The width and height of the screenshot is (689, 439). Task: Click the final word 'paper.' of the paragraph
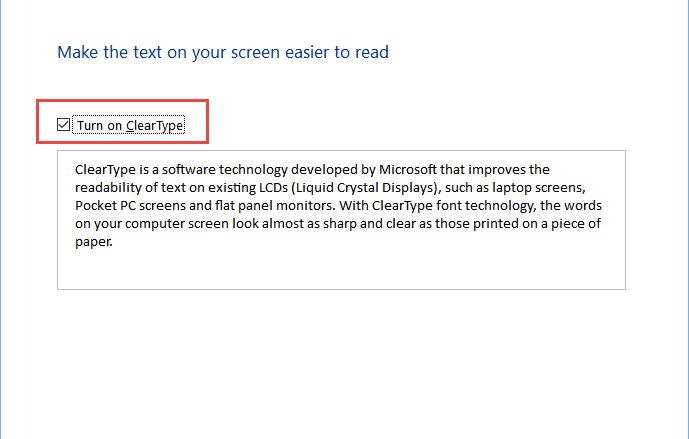(94, 242)
